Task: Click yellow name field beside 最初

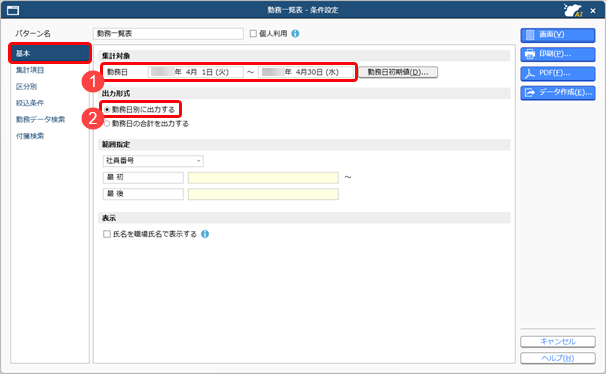Action: click(x=263, y=177)
